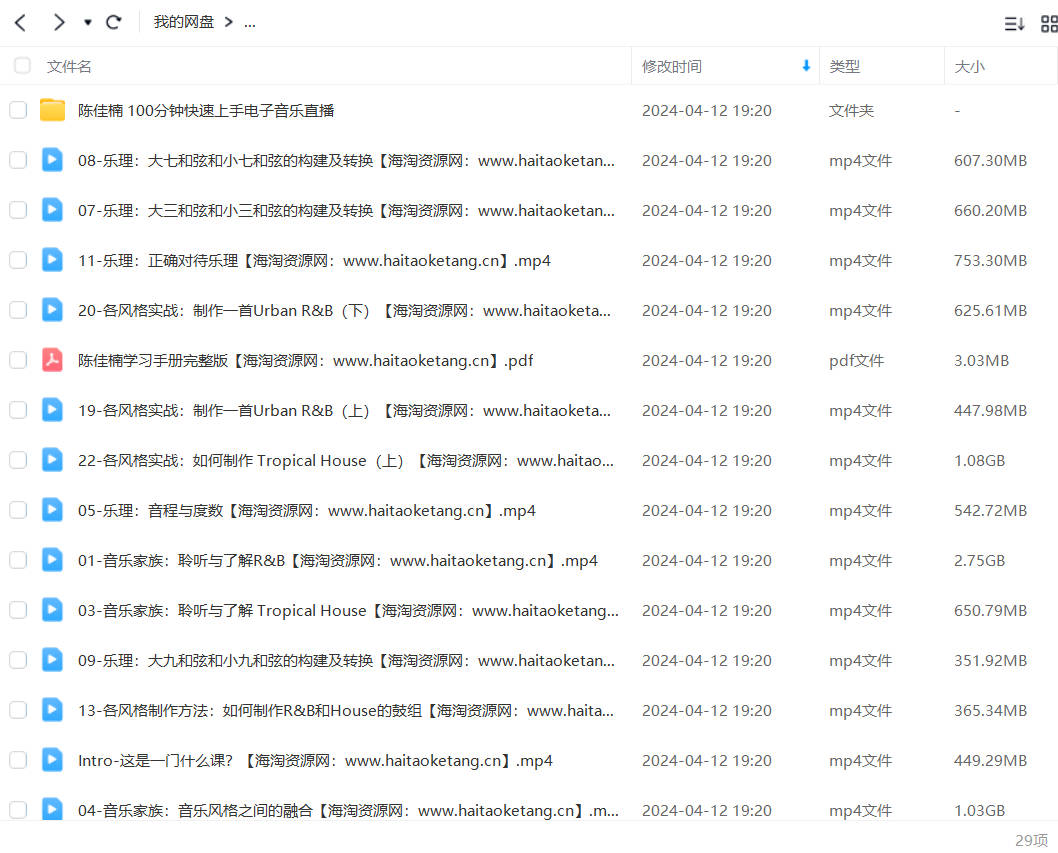Image resolution: width=1058 pixels, height=853 pixels.
Task: Click video icon of 07-乐理 file
Action: coord(52,210)
